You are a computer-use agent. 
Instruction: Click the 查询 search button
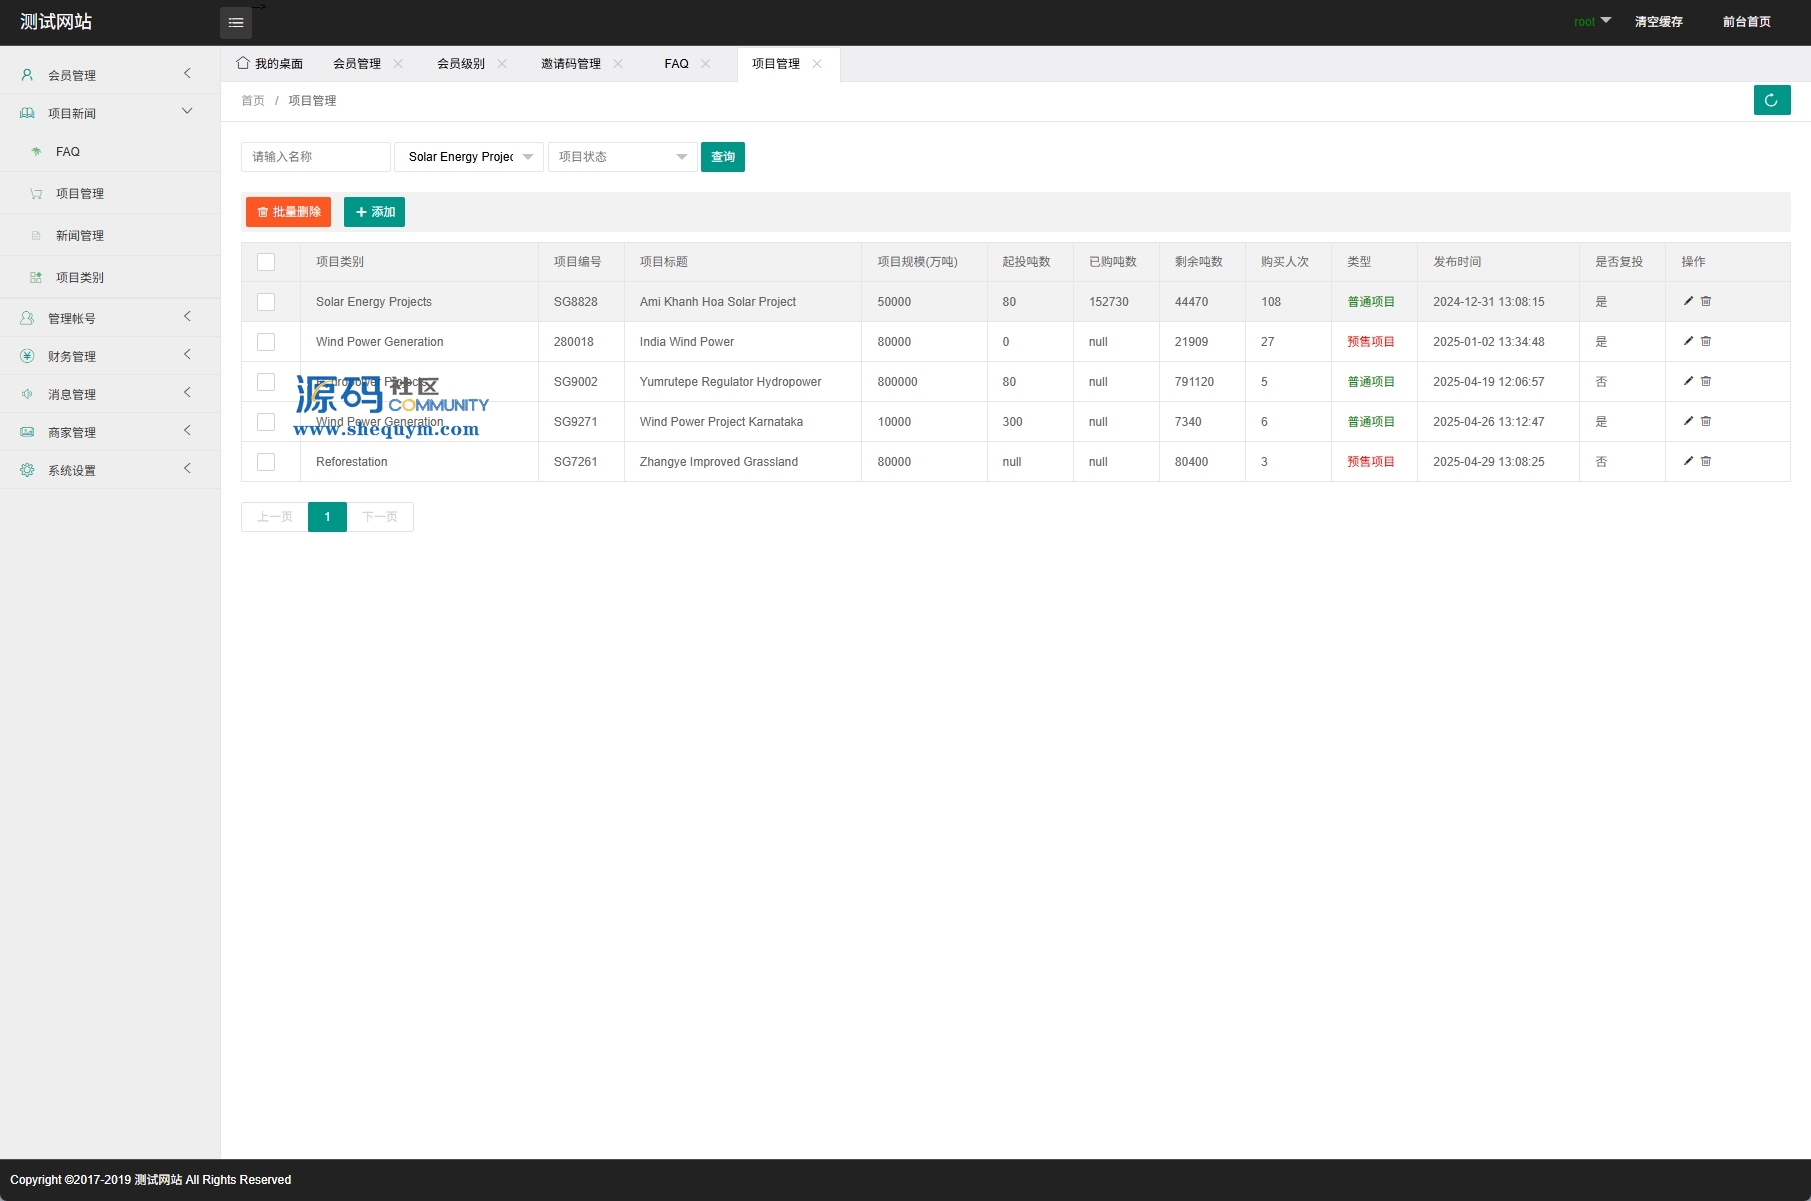click(x=722, y=157)
